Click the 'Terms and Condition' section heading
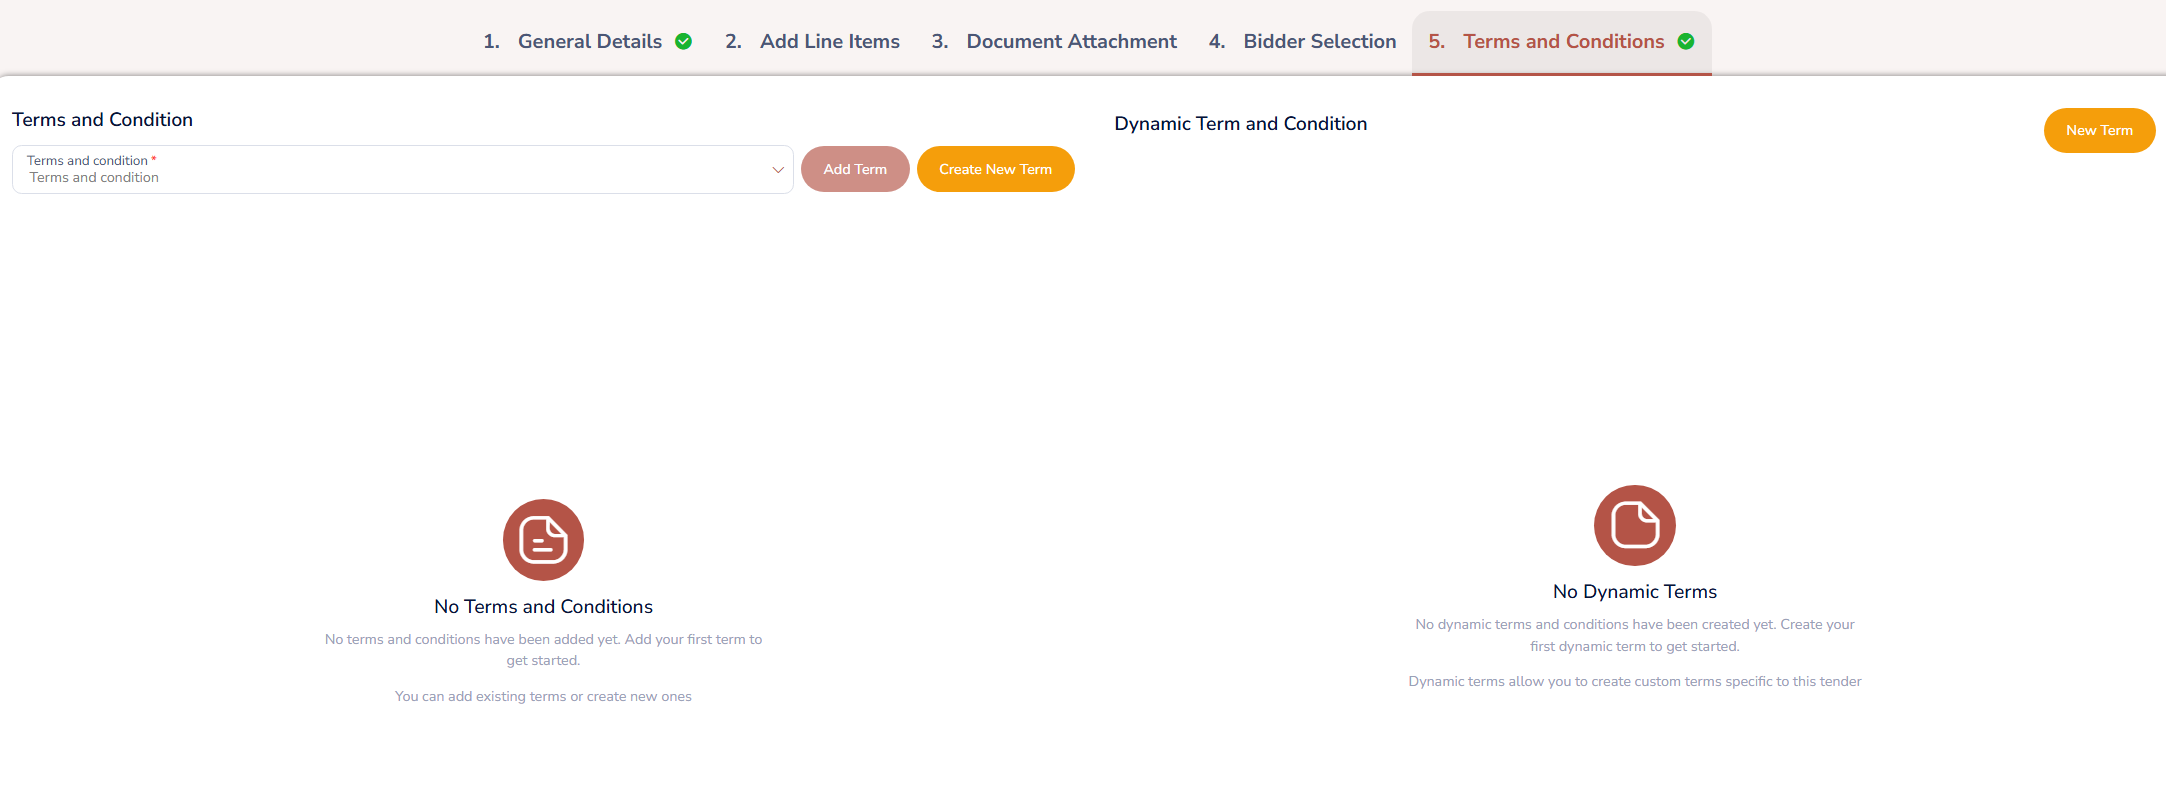Viewport: 2166px width, 799px height. pos(102,119)
